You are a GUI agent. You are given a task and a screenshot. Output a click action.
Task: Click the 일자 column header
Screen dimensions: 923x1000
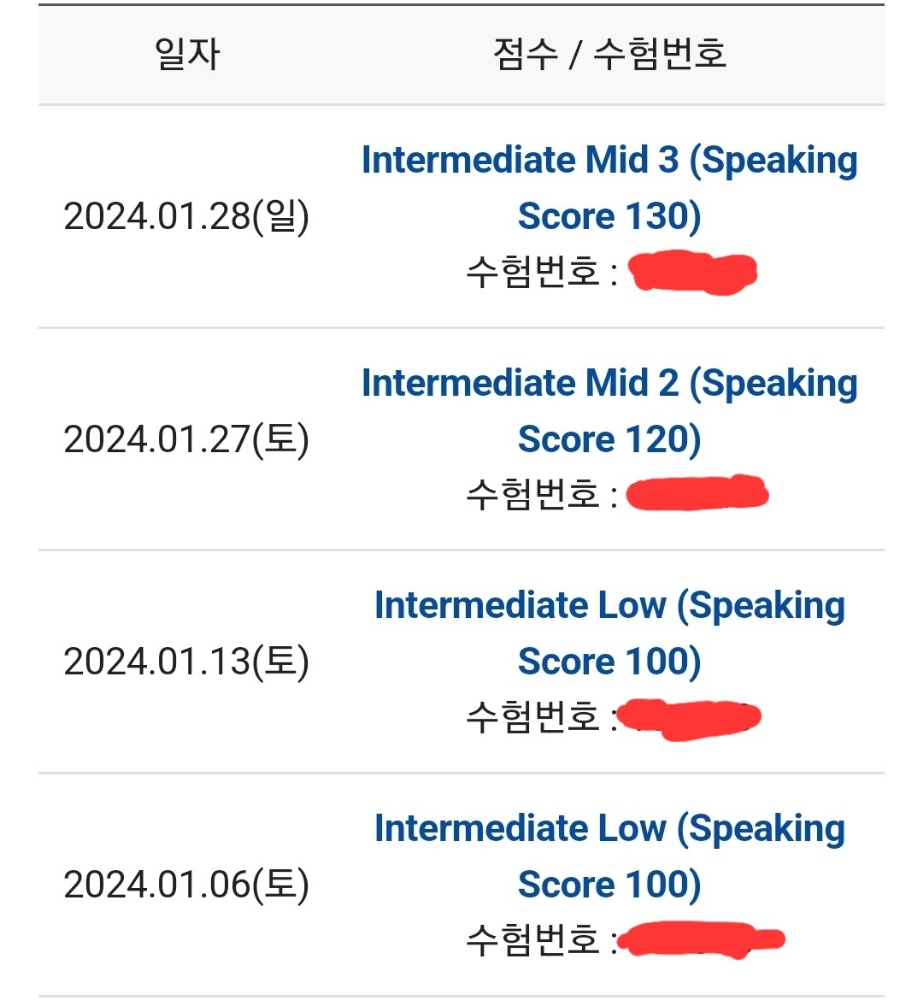(186, 53)
